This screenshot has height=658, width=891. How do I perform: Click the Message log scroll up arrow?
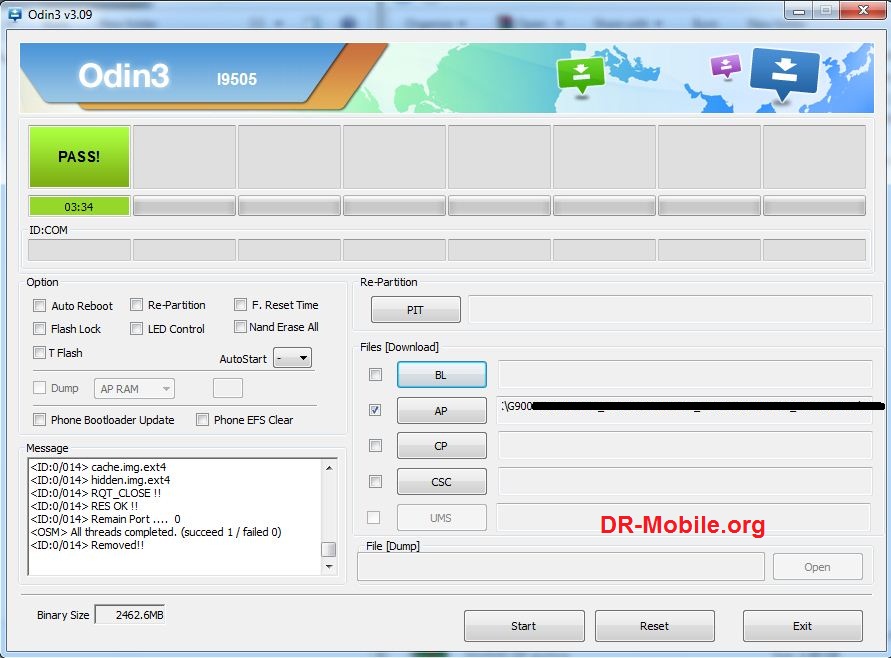(329, 468)
